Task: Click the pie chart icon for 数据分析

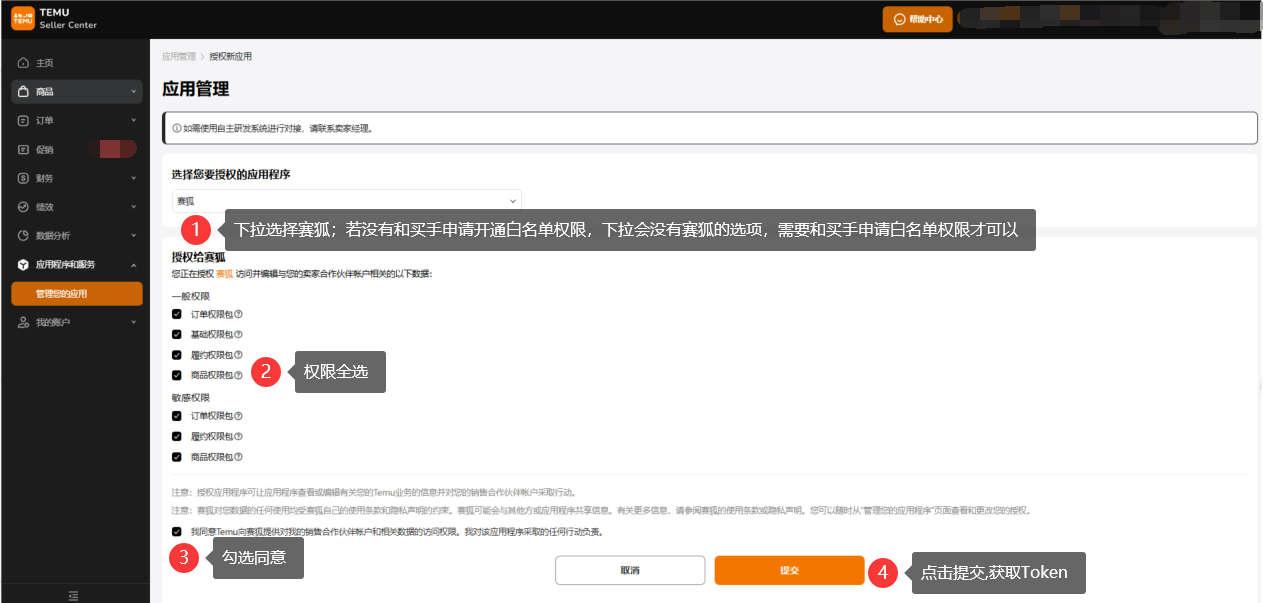Action: [23, 236]
